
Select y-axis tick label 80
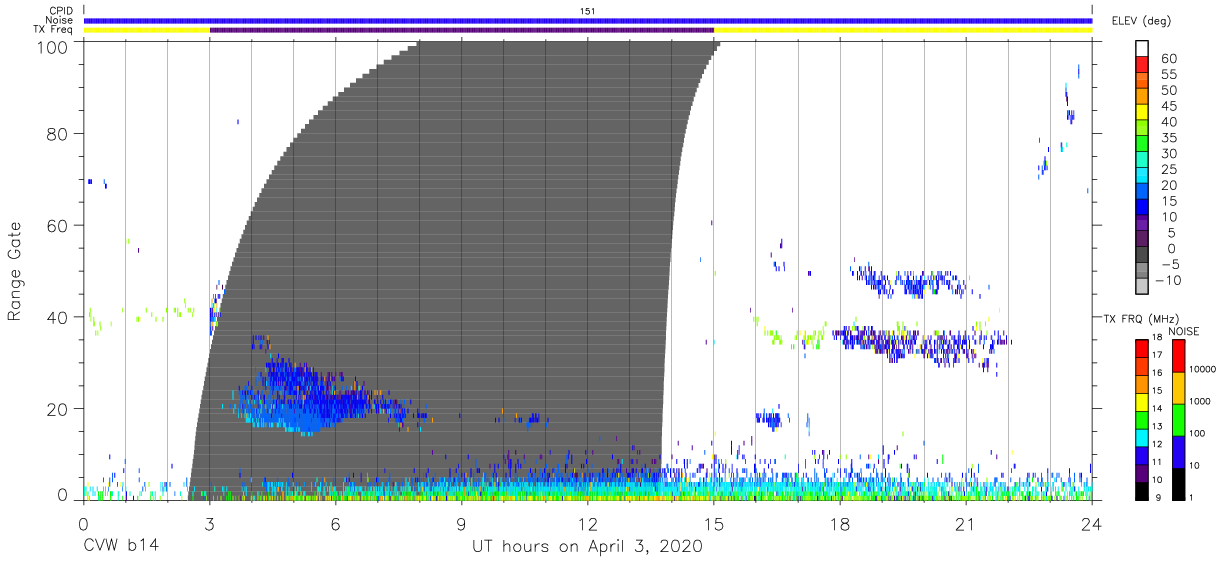(x=56, y=134)
